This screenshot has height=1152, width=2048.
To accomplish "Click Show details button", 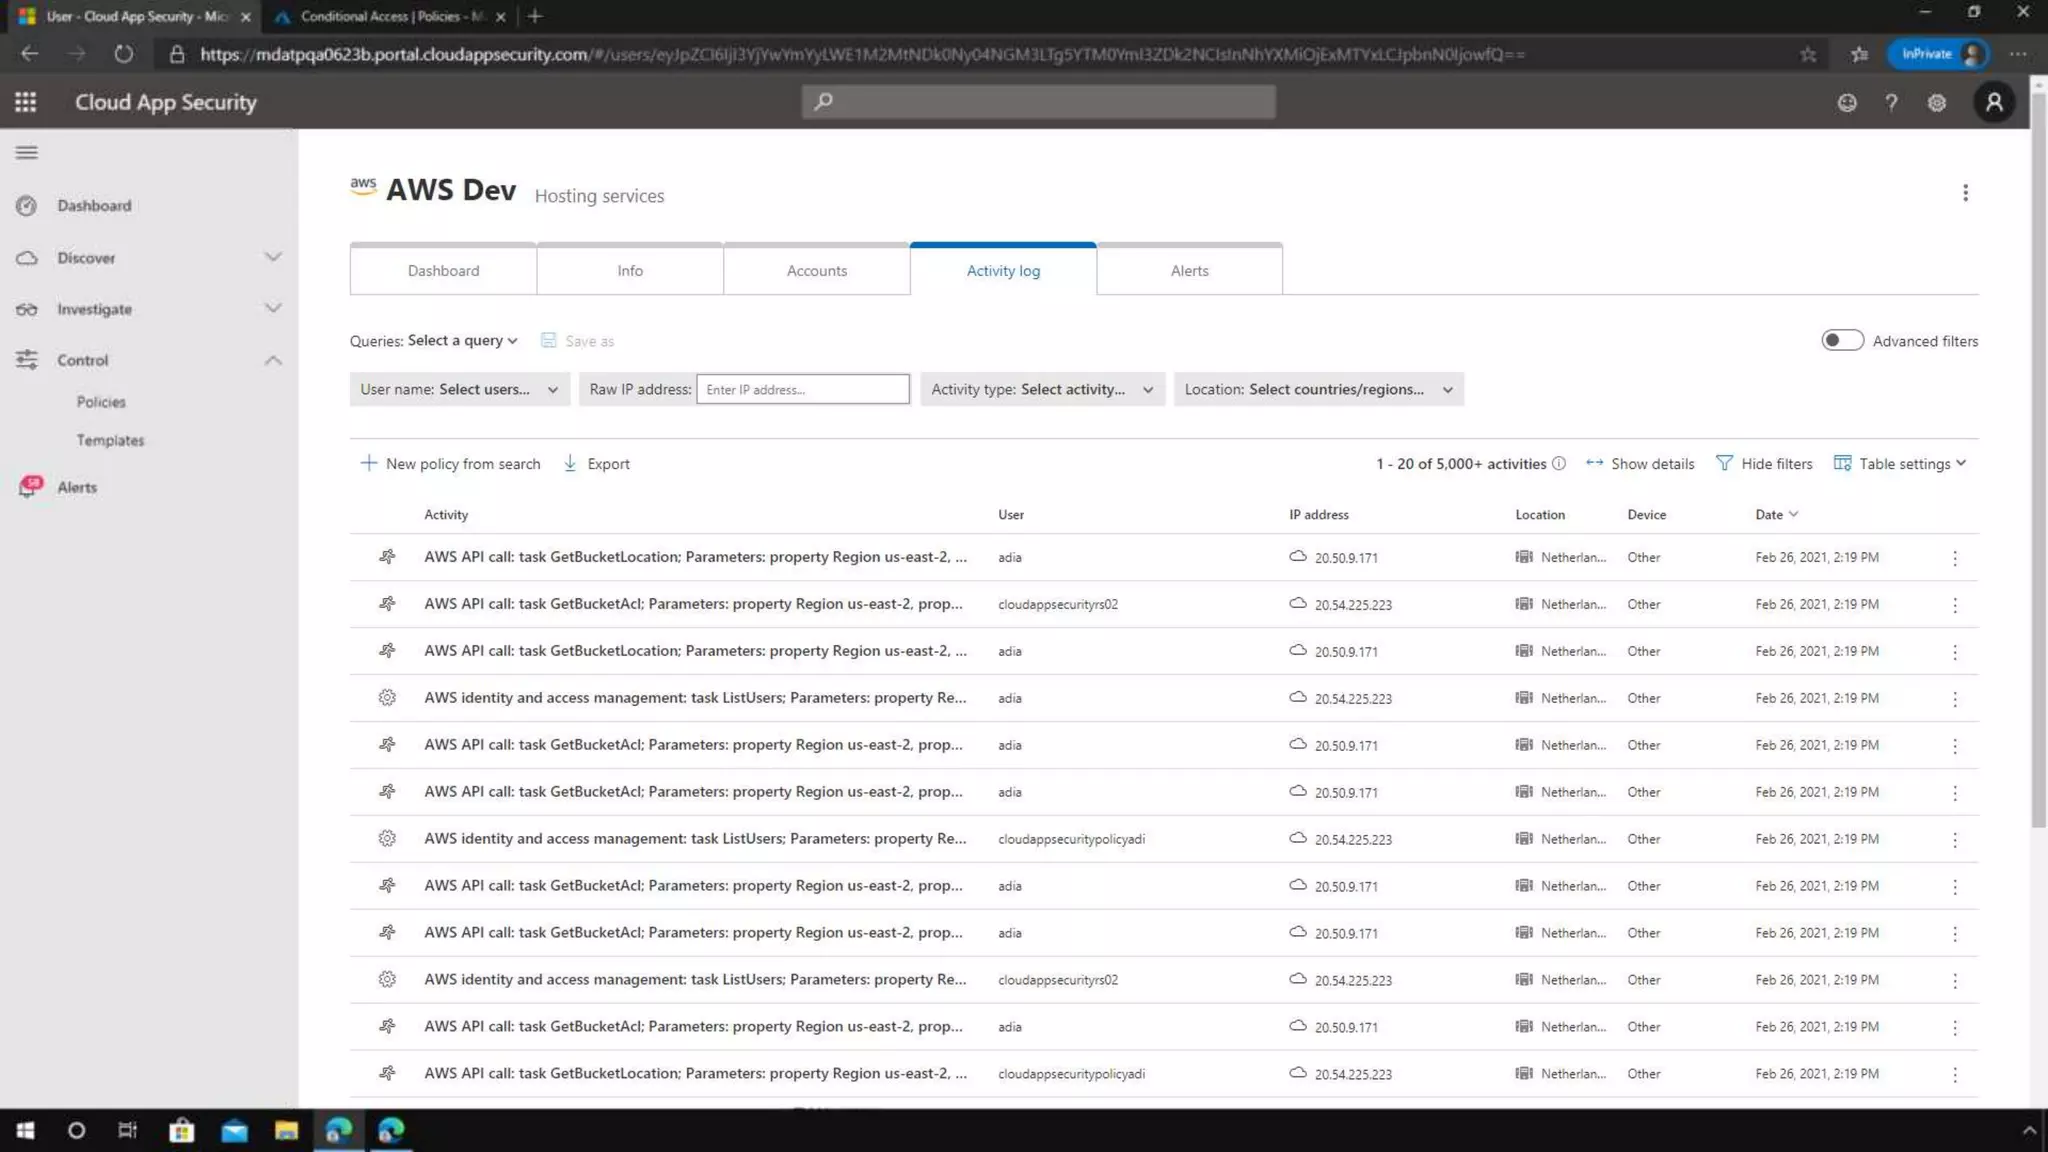I will click(x=1640, y=464).
